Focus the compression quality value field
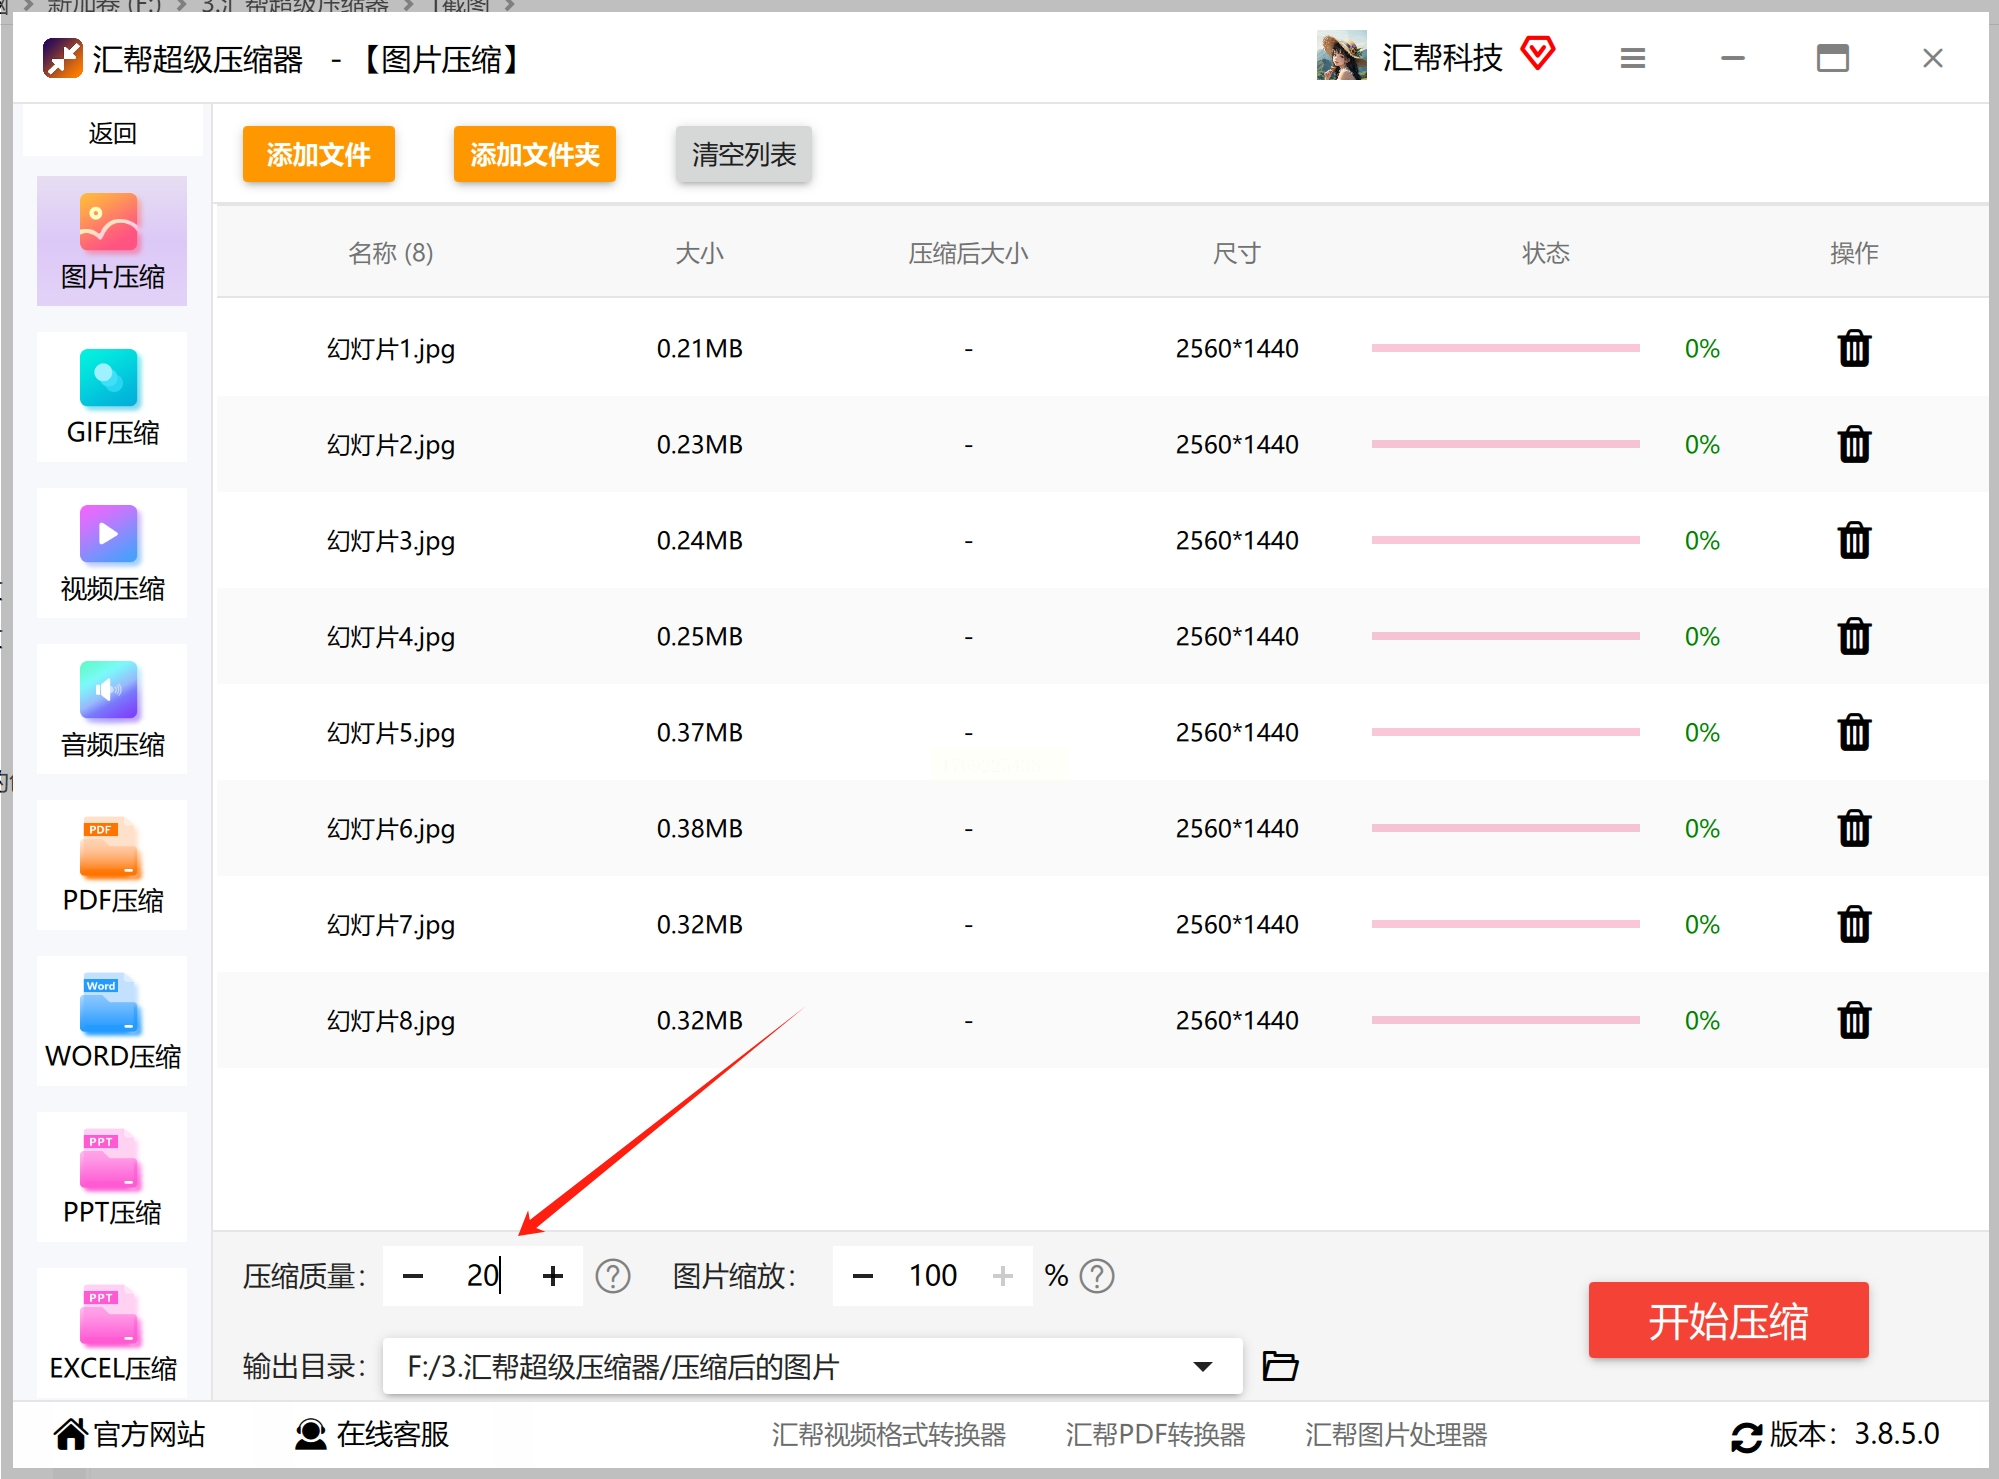 click(482, 1276)
